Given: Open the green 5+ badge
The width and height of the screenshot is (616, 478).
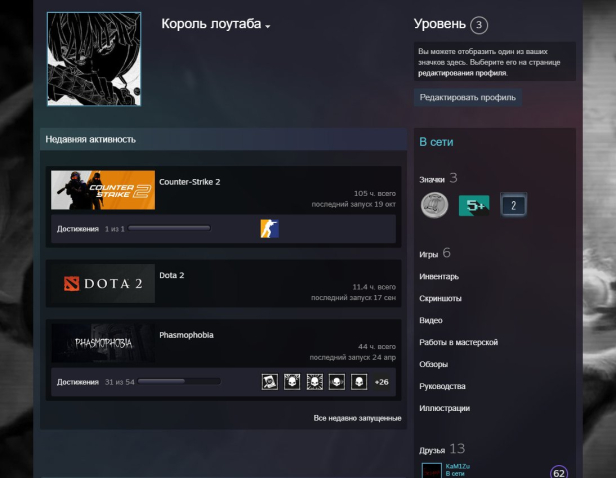Looking at the screenshot, I should (473, 206).
